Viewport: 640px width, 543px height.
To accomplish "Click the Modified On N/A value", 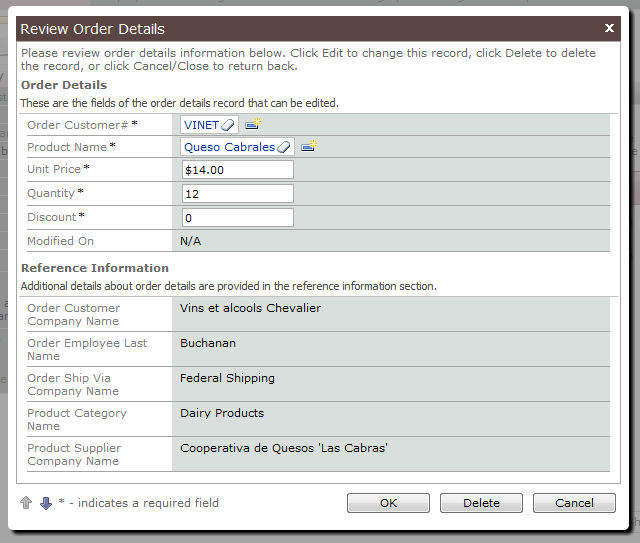I will (x=191, y=241).
